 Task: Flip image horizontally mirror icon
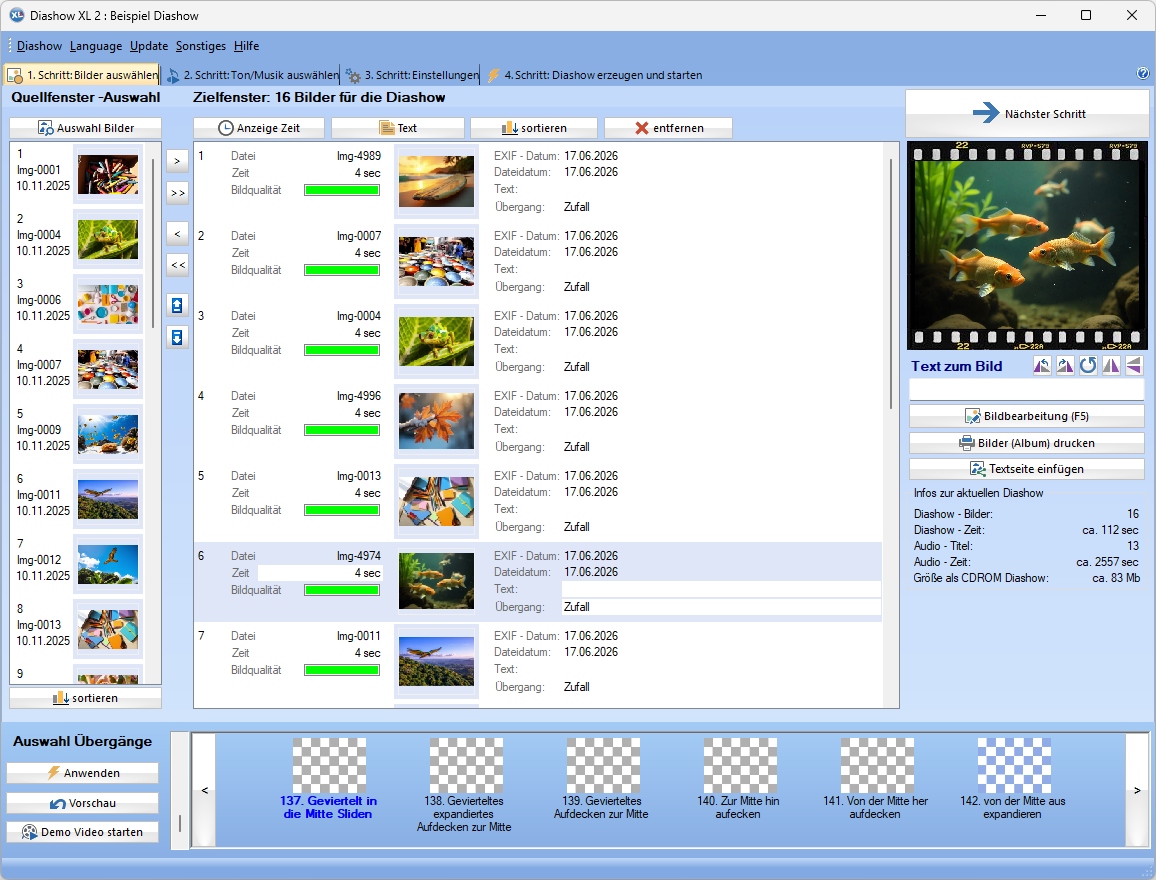(1111, 366)
